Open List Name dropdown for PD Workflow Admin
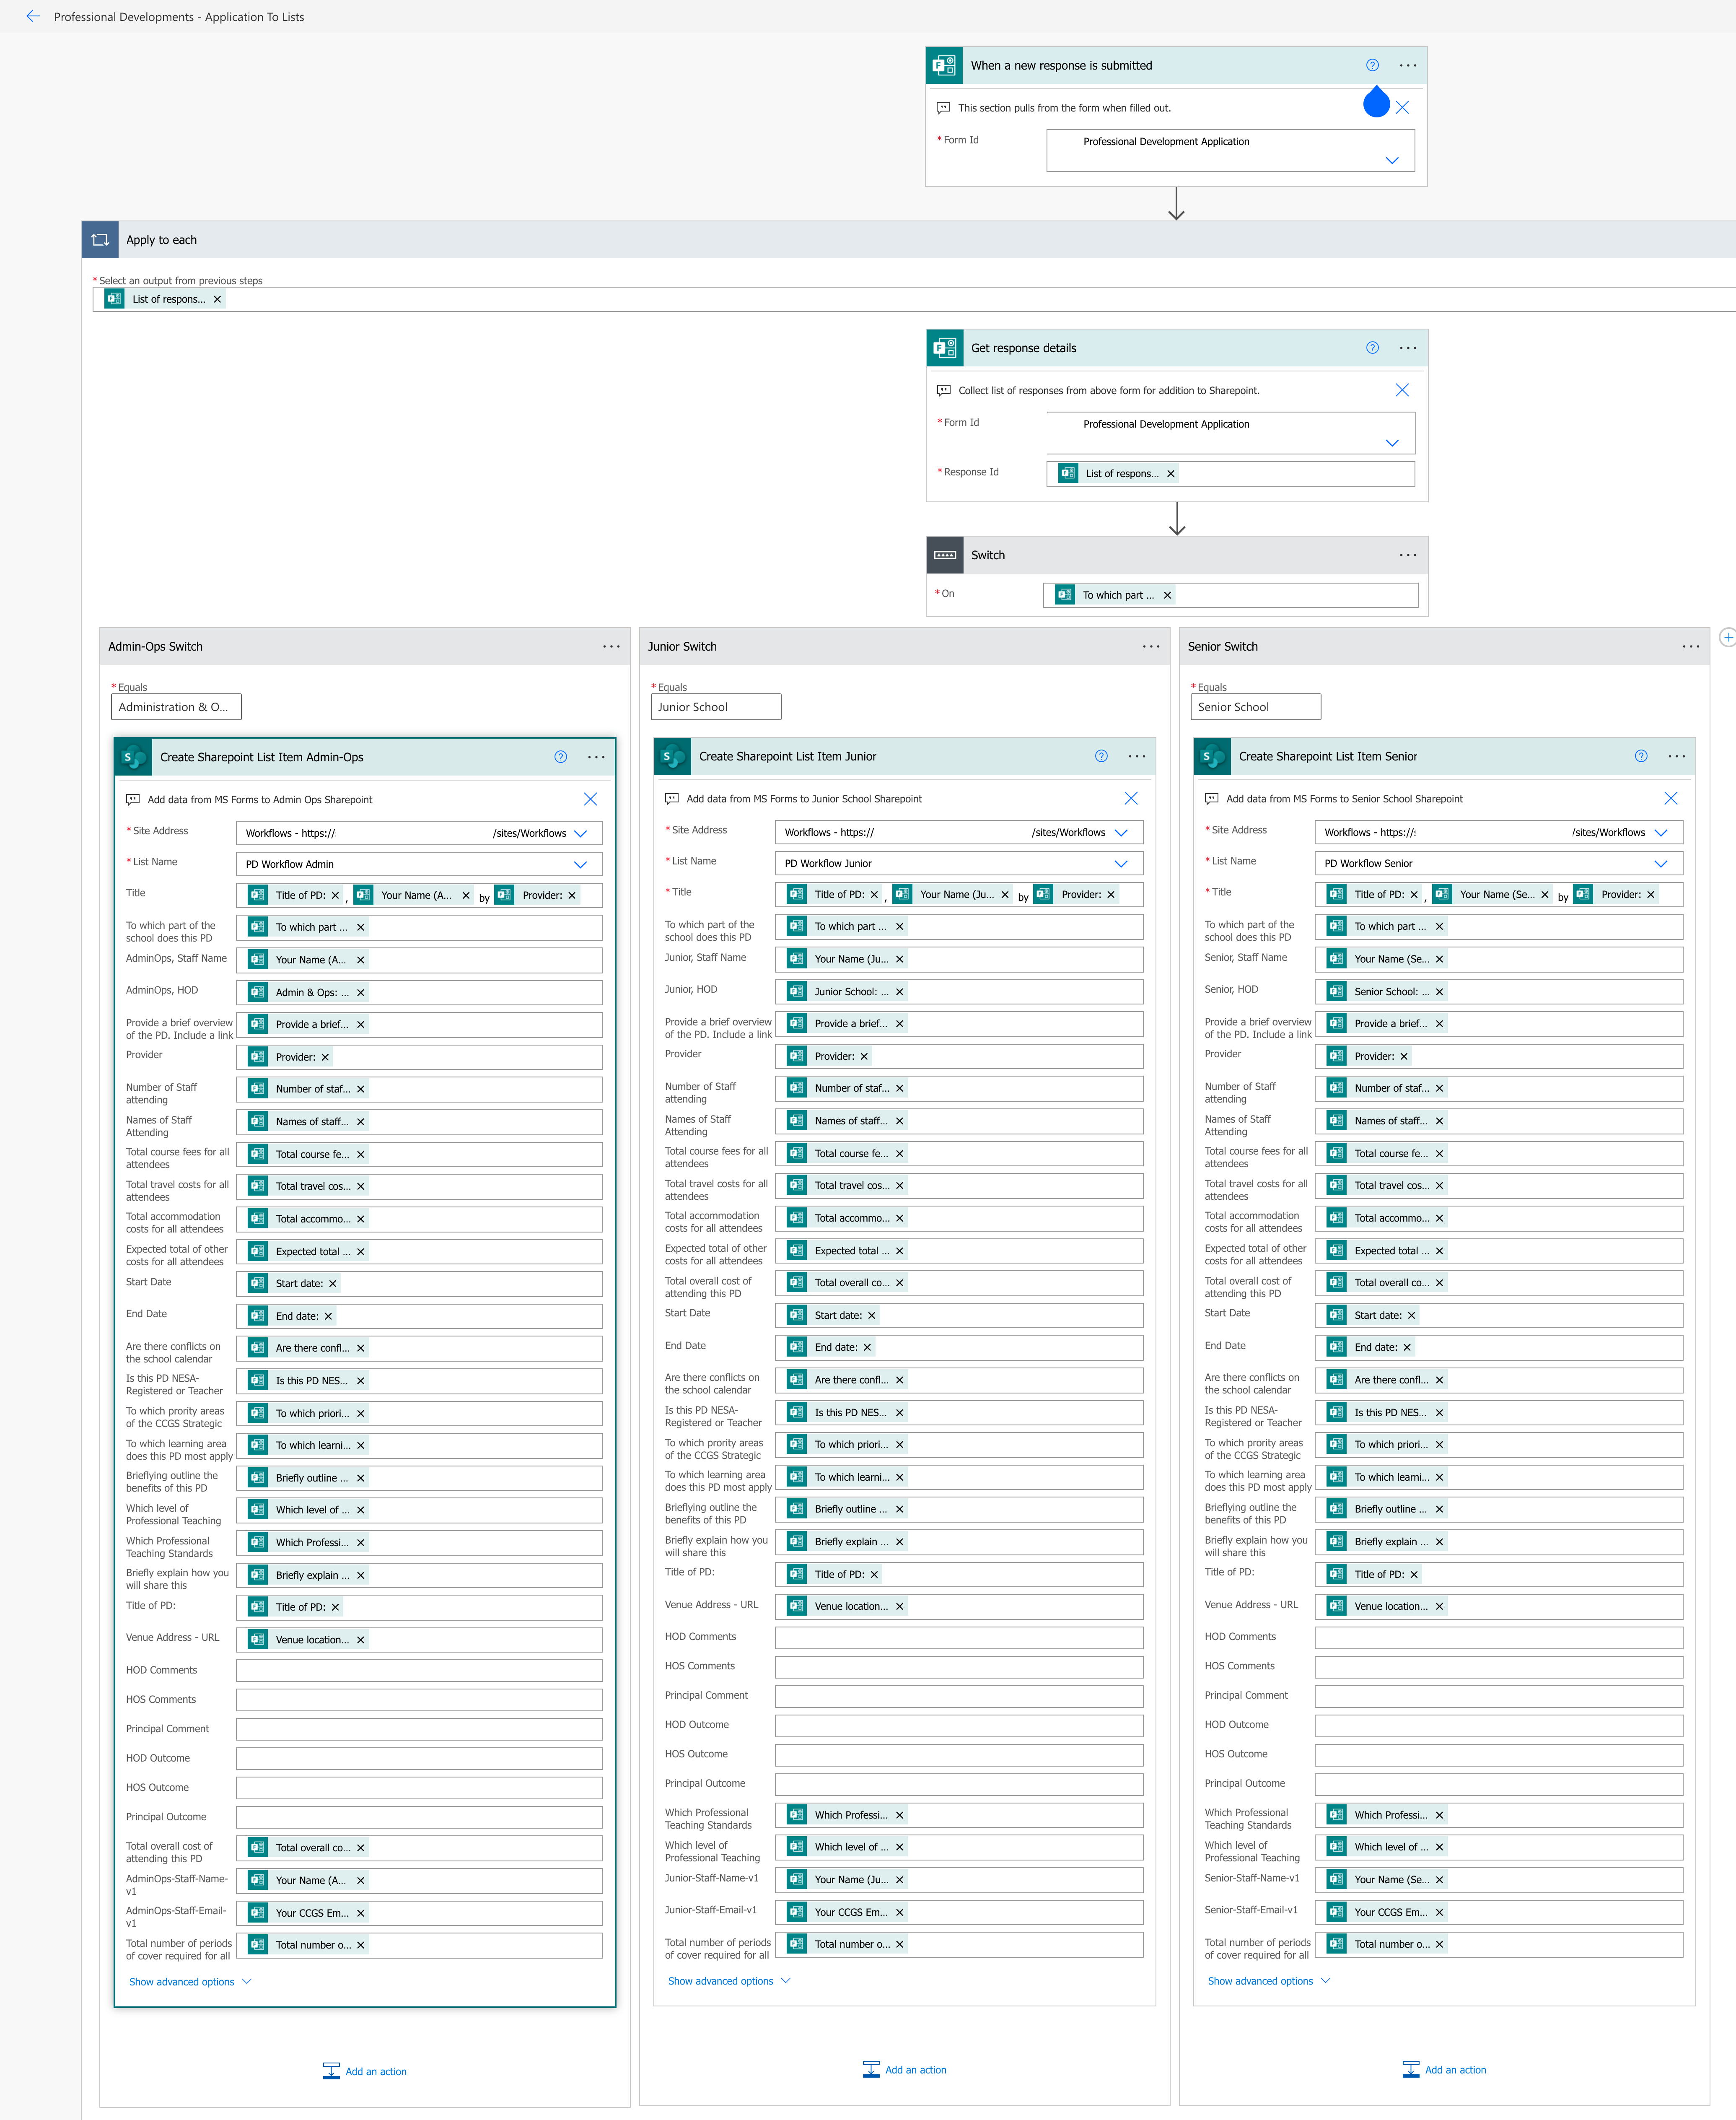The image size is (1736, 2120). [580, 864]
